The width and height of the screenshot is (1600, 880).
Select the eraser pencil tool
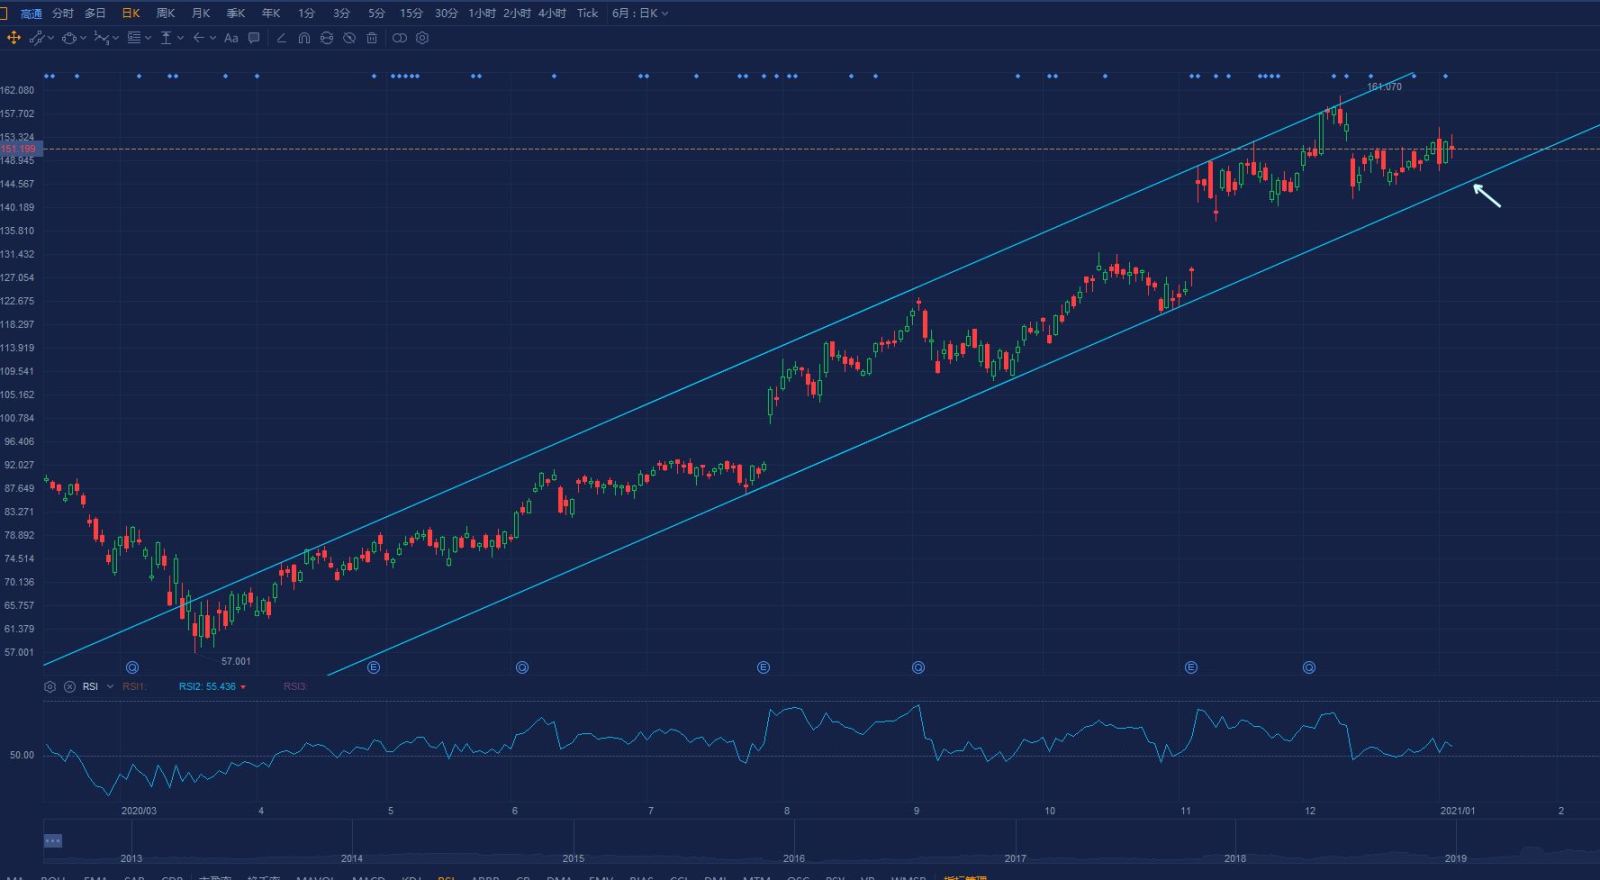point(281,38)
